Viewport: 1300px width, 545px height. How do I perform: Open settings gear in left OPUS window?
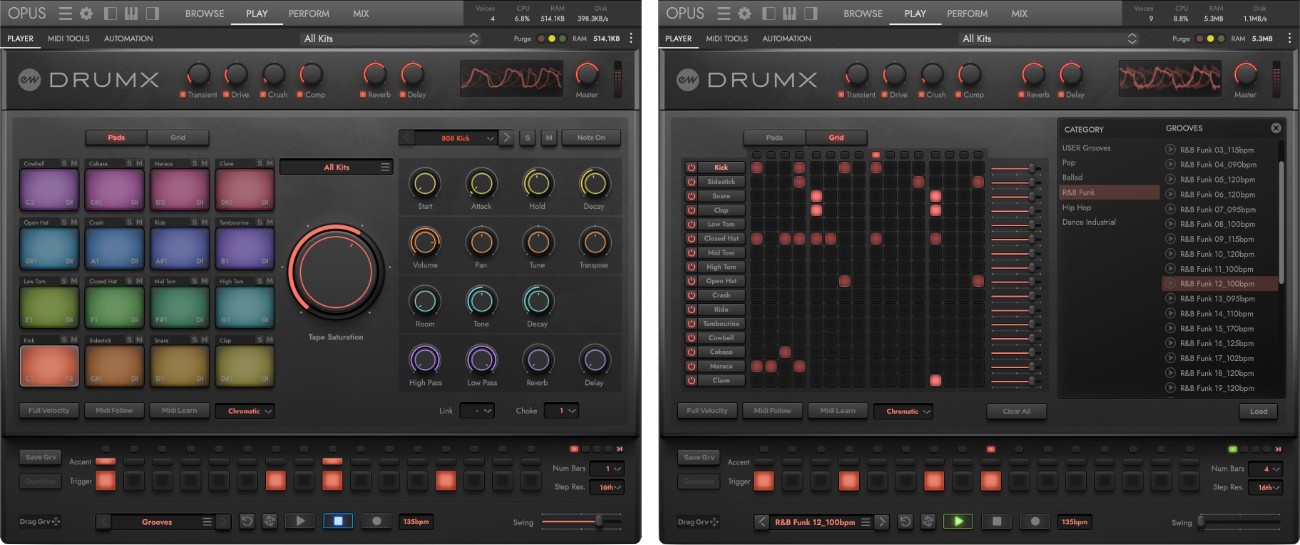[x=85, y=13]
